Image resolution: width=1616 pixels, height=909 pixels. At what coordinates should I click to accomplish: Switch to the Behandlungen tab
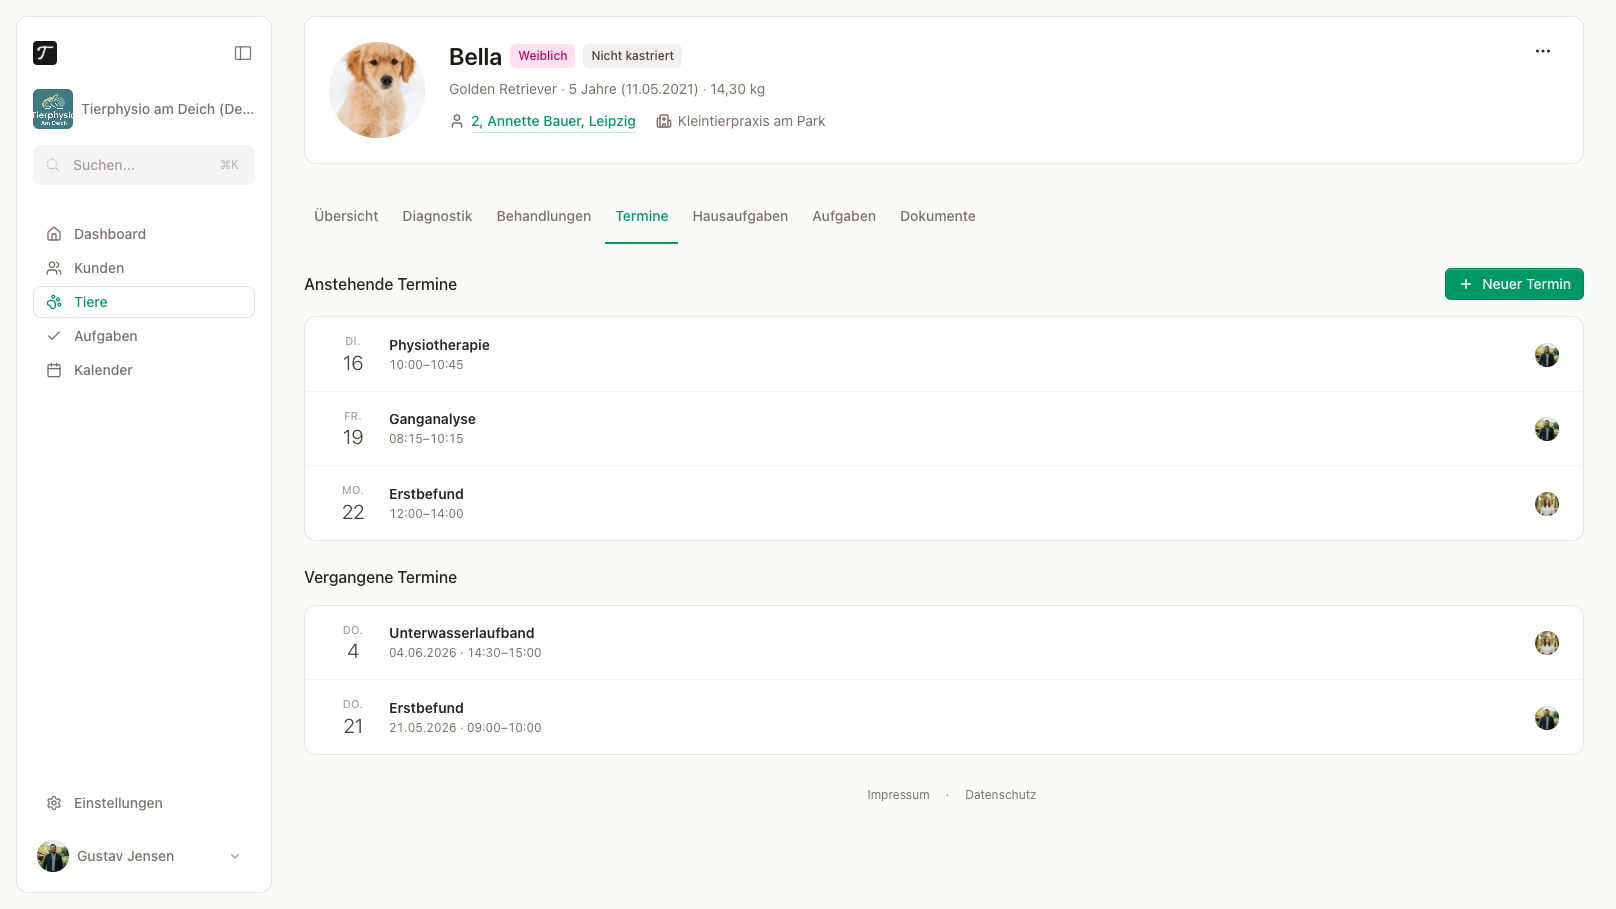544,216
